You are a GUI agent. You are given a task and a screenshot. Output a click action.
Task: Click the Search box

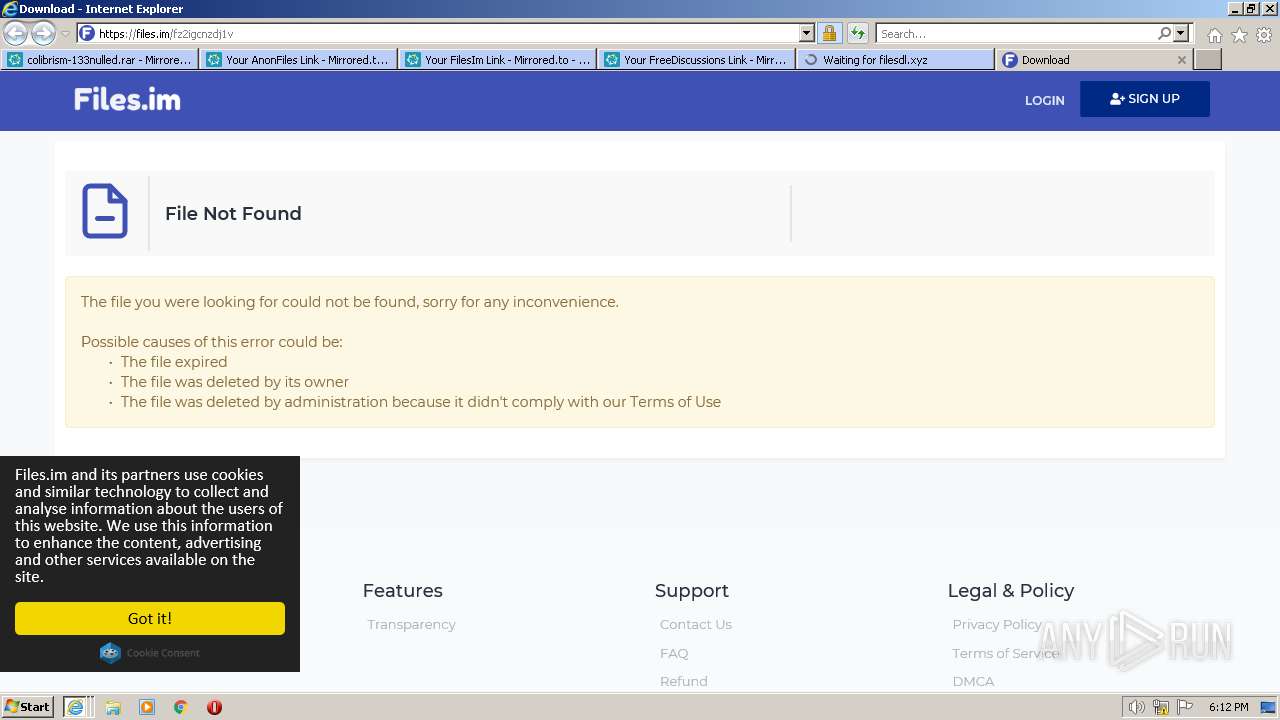[1015, 33]
